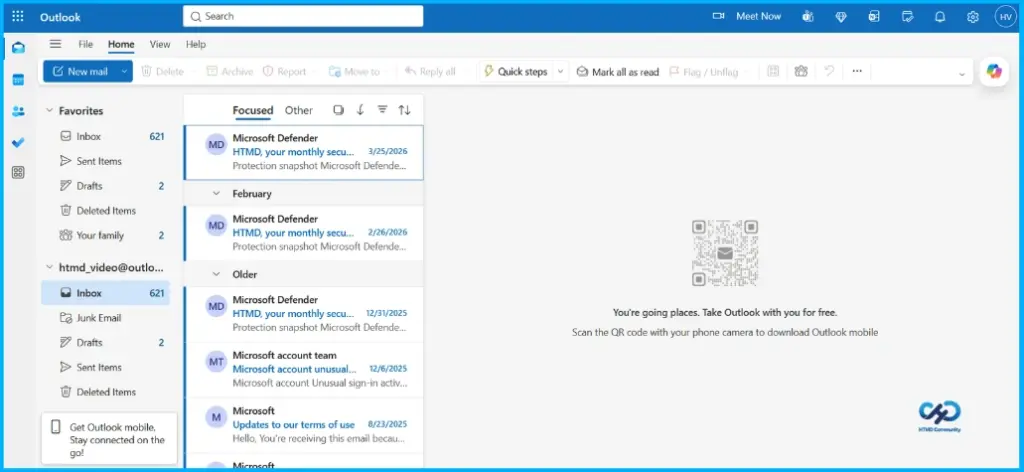
Task: Collapse the February message group
Action: 216,194
